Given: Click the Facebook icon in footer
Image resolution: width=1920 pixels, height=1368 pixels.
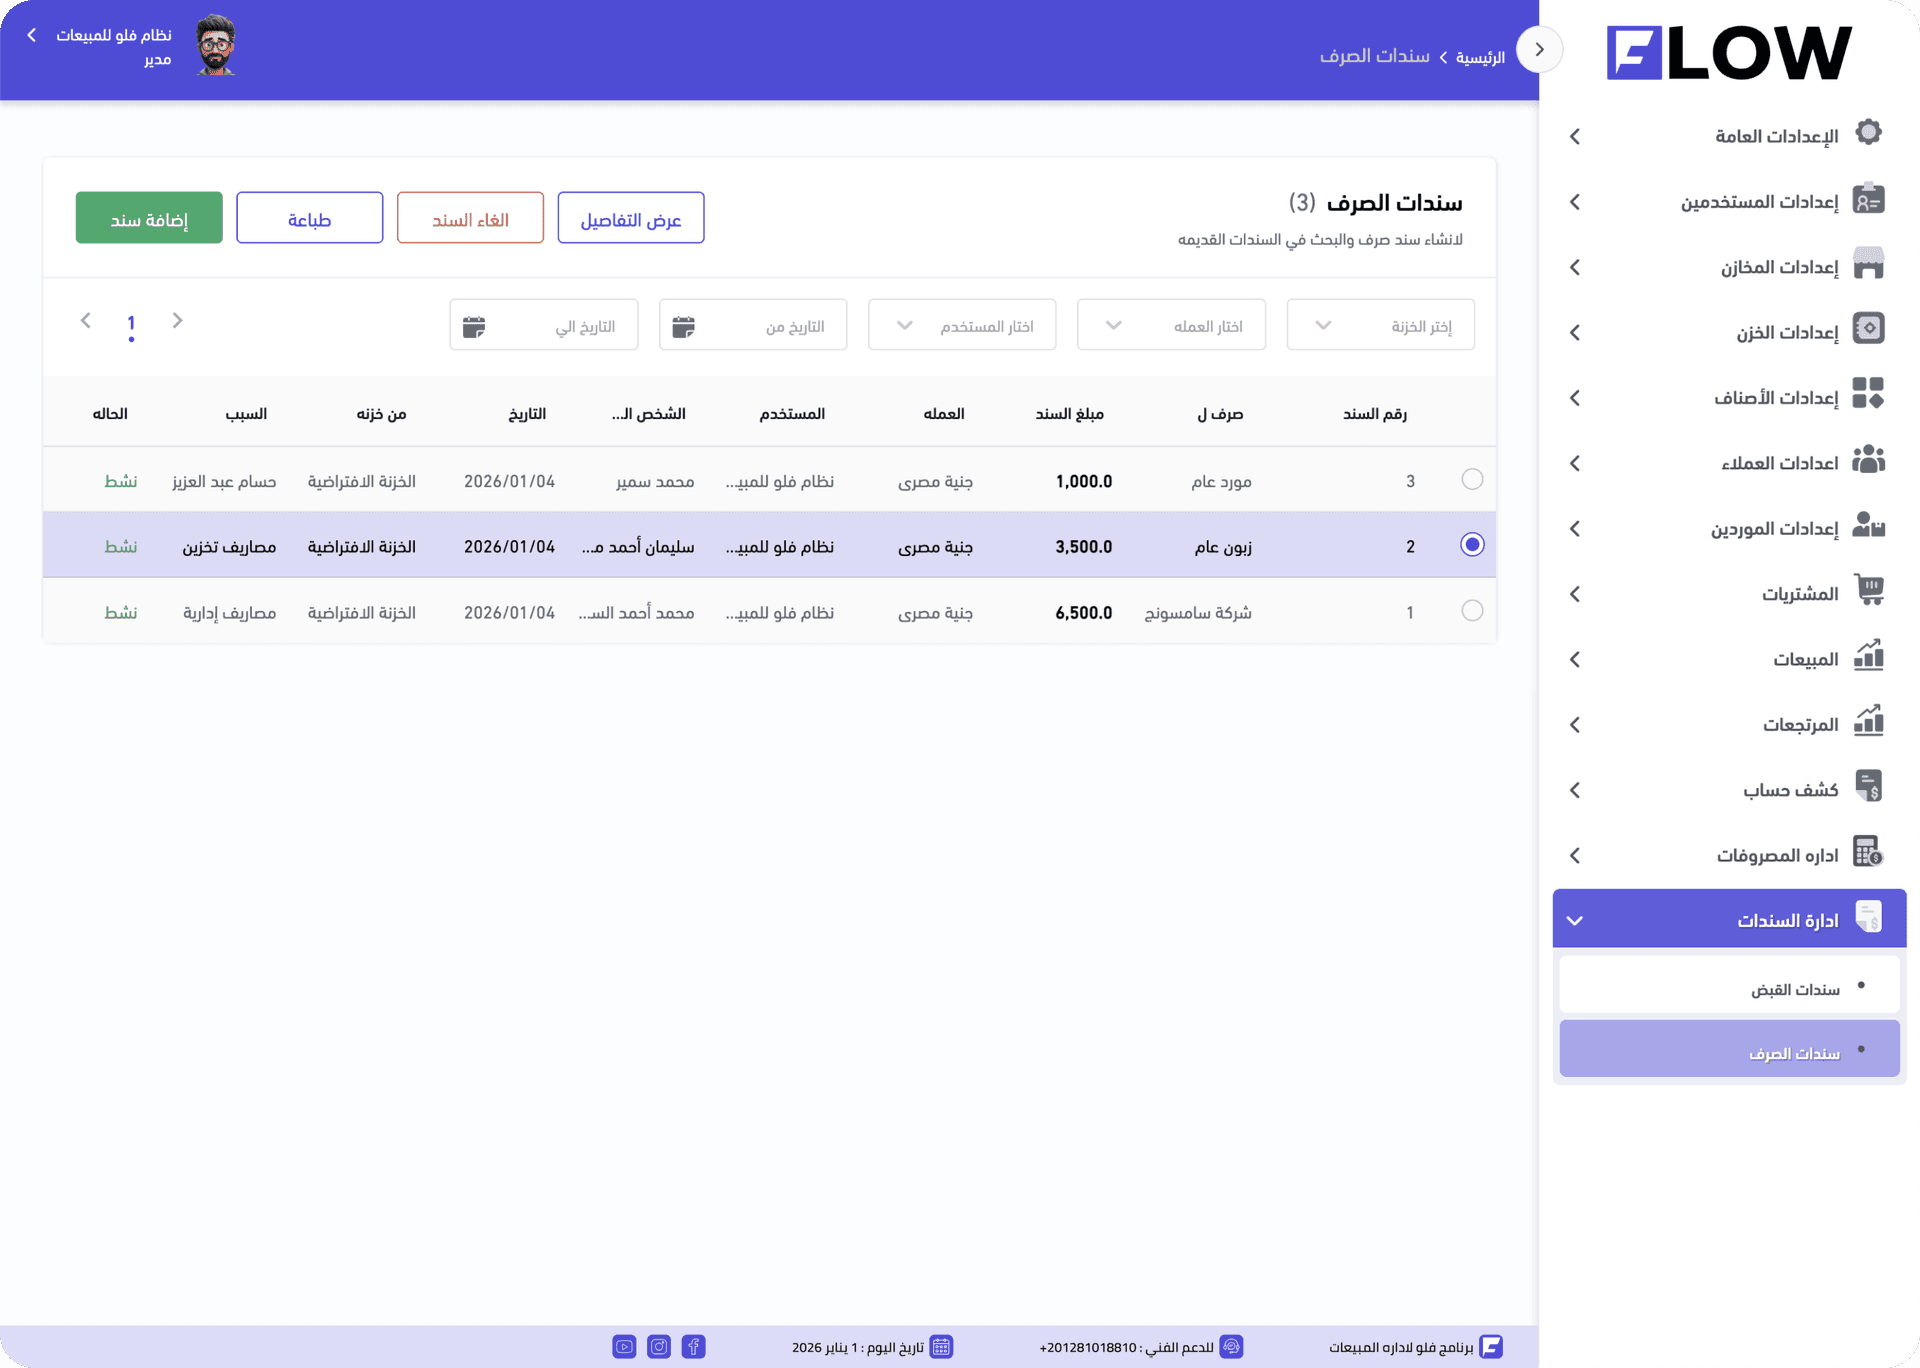Looking at the screenshot, I should (x=693, y=1346).
